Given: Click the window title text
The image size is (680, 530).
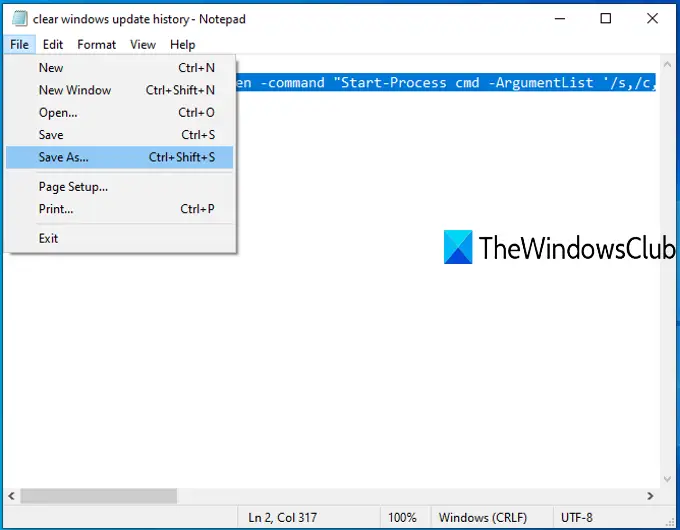Looking at the screenshot, I should (x=139, y=19).
